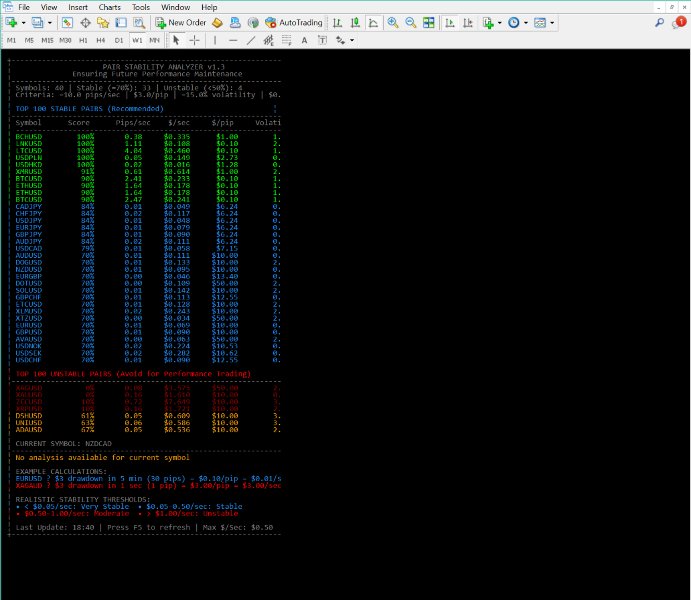Select the Cursor arrow tool
691x600 pixels.
click(176, 40)
